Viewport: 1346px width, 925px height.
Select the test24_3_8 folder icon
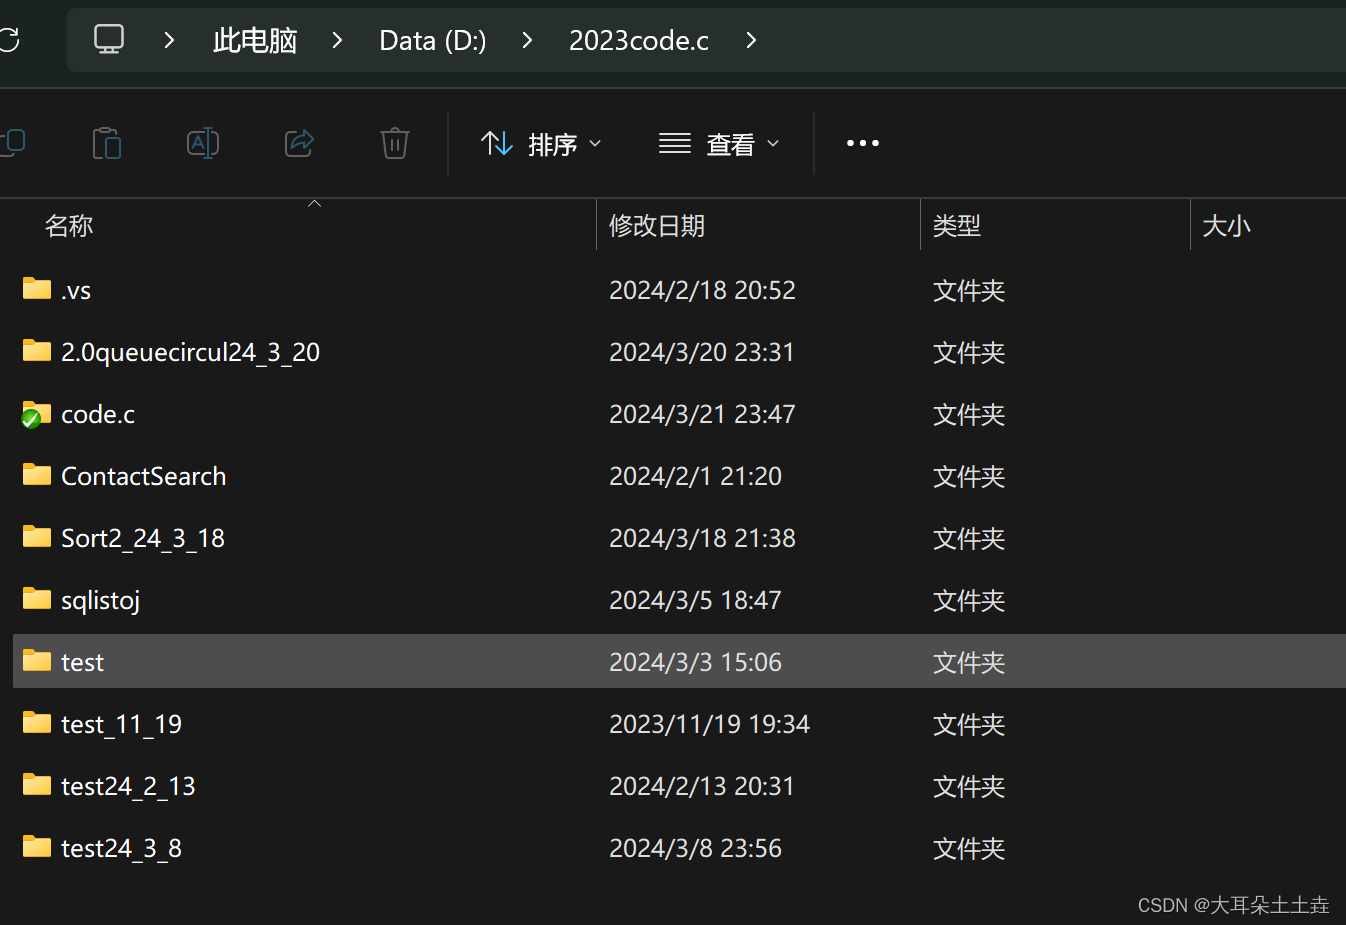[x=37, y=847]
